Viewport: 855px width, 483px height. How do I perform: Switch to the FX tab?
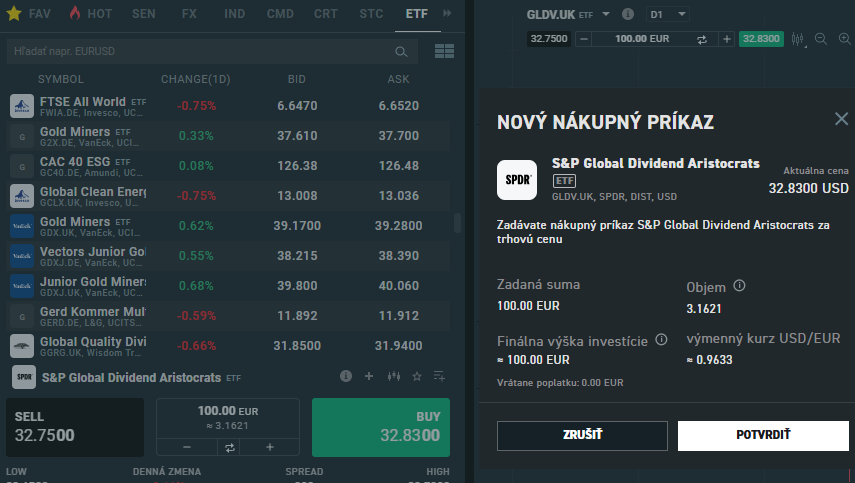tap(189, 14)
